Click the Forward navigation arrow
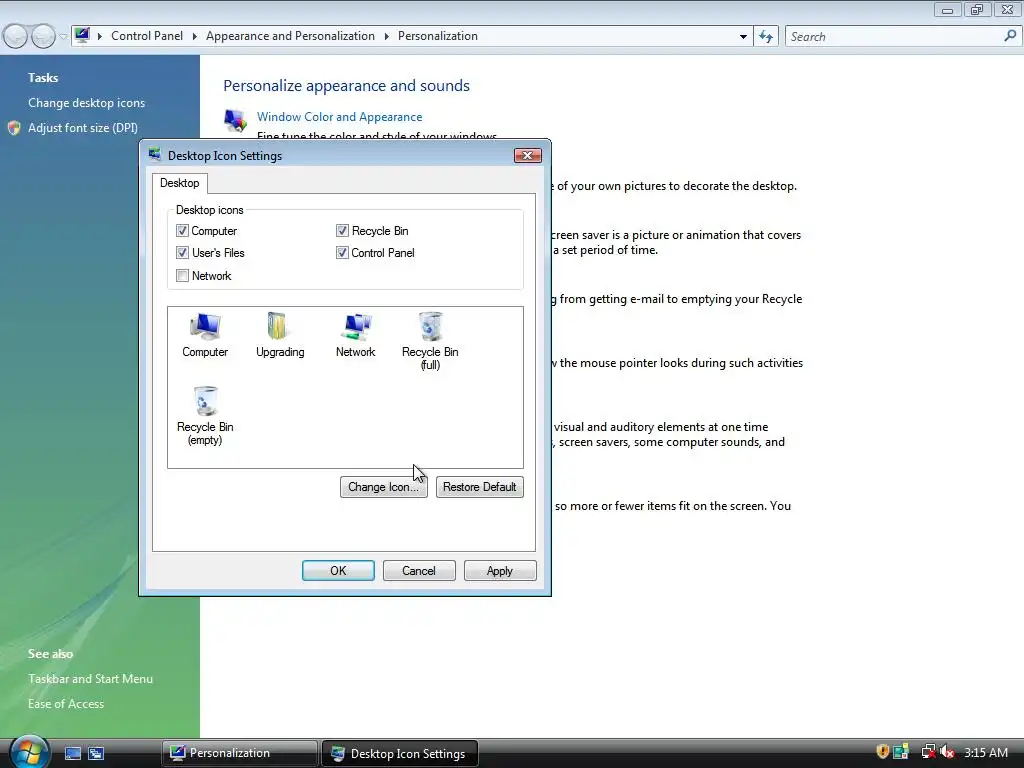 pyautogui.click(x=43, y=36)
